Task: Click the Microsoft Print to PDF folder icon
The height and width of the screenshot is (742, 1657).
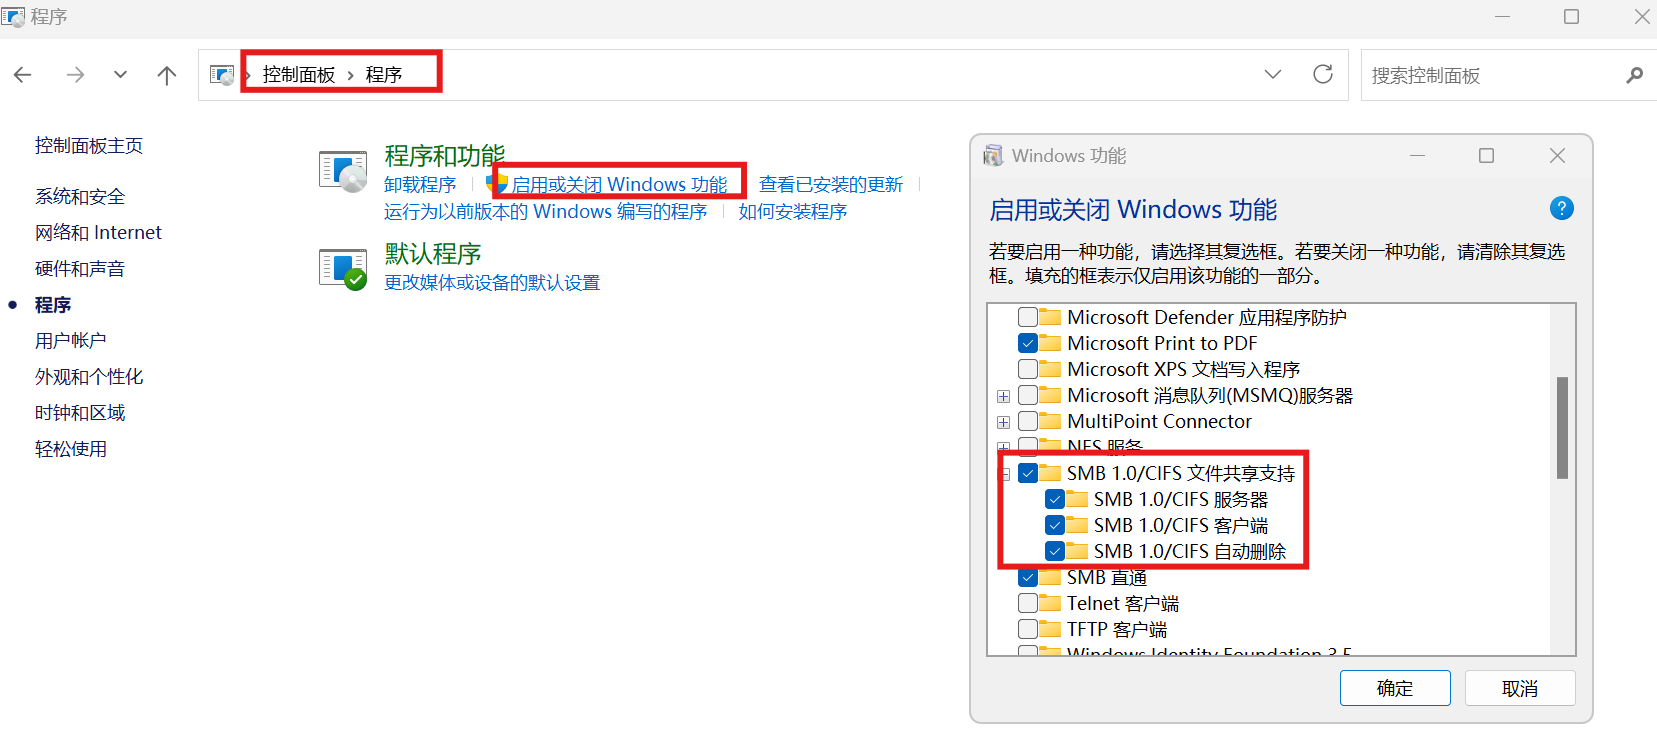Action: point(1050,343)
